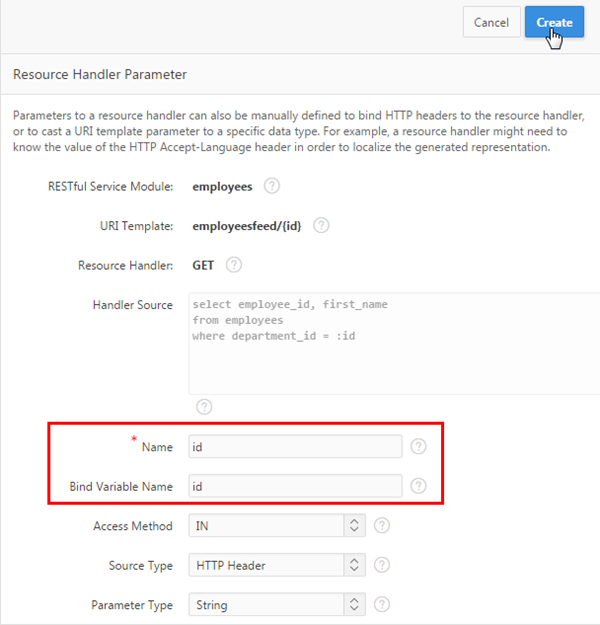Show help for Access Method
The image size is (600, 625).
(x=382, y=526)
